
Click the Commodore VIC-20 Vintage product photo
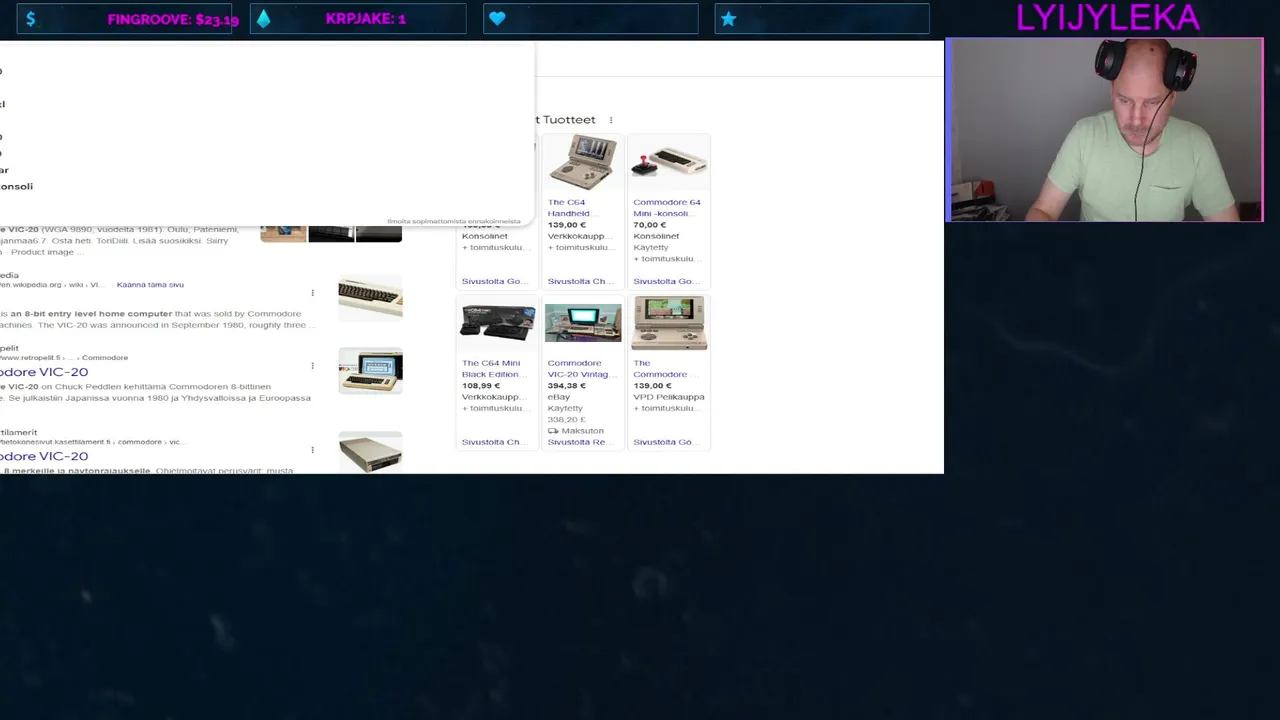click(583, 323)
